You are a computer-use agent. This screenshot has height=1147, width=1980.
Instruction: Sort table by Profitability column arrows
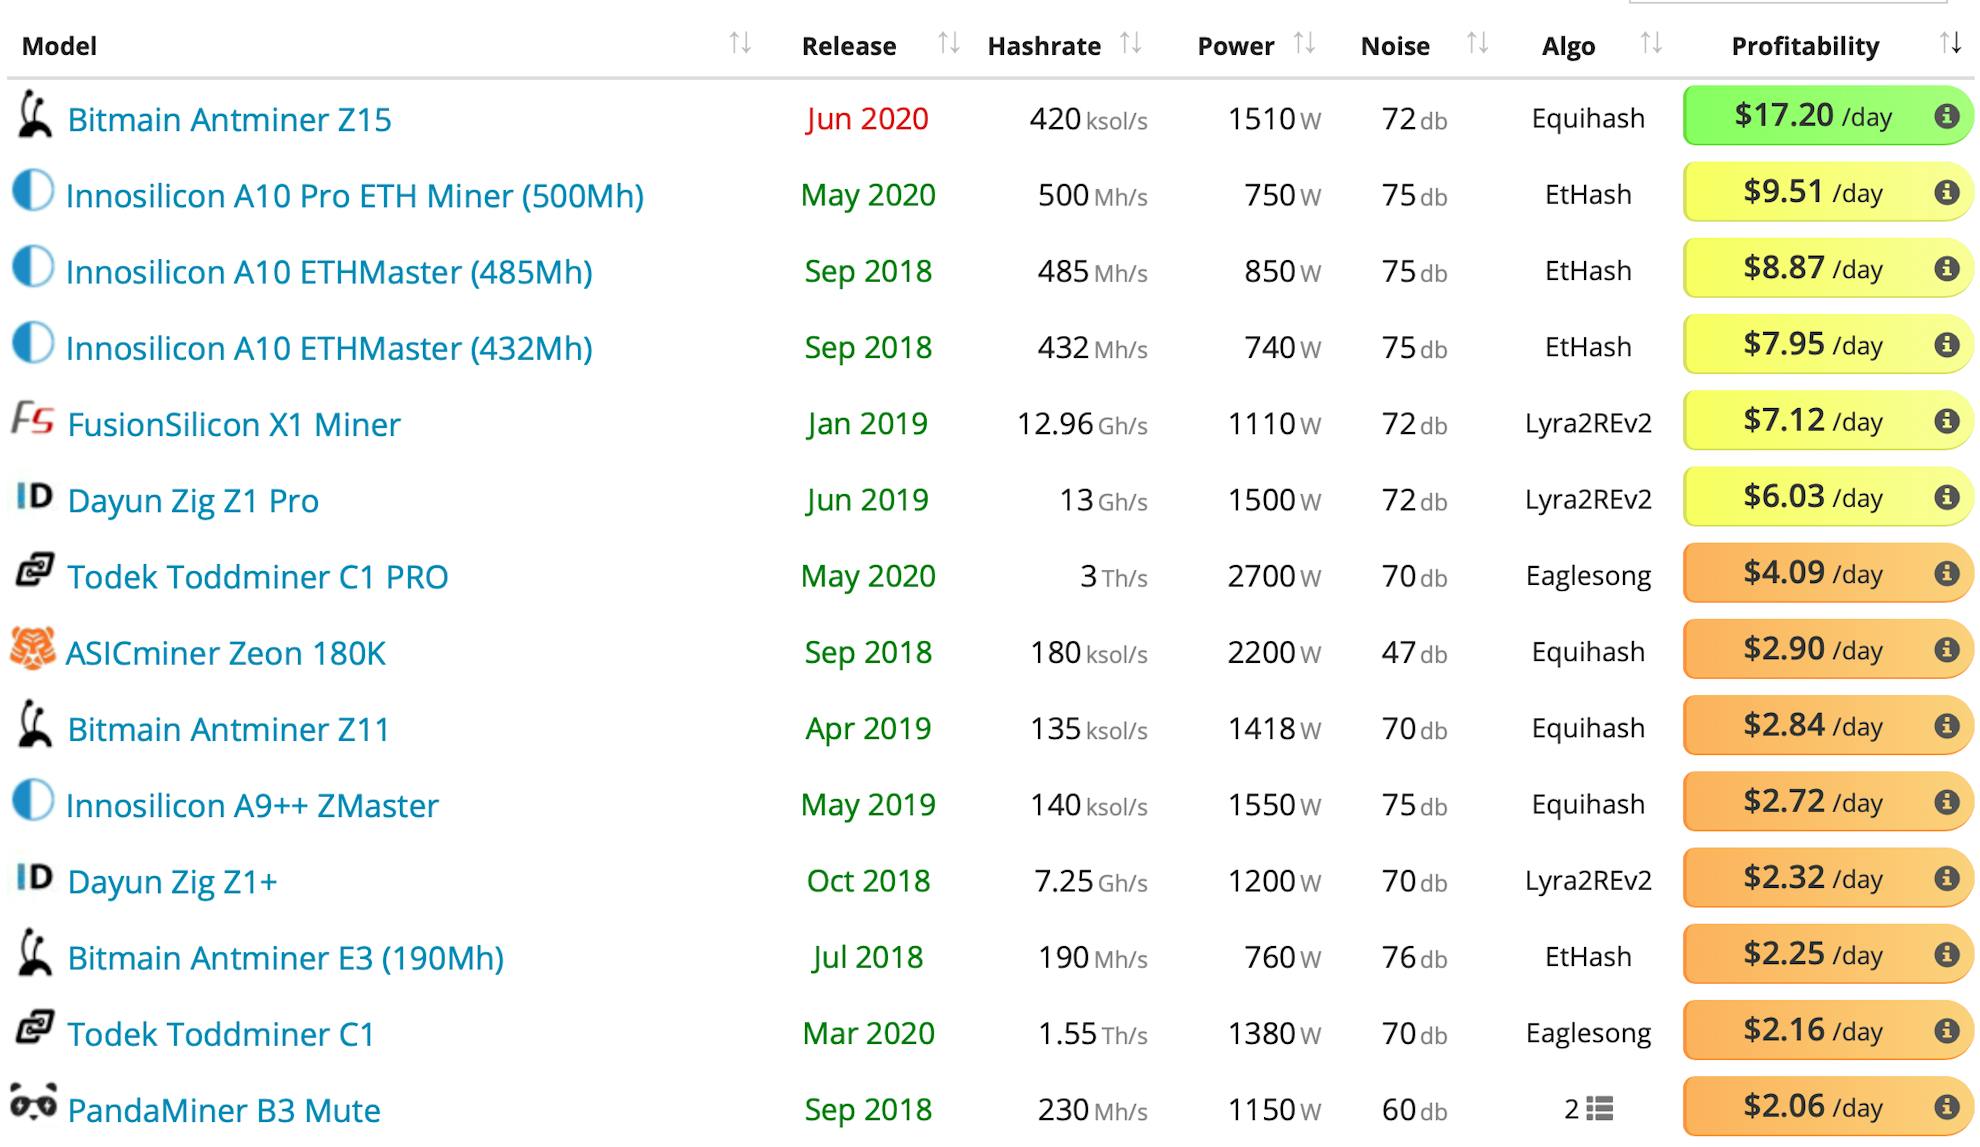coord(1951,43)
